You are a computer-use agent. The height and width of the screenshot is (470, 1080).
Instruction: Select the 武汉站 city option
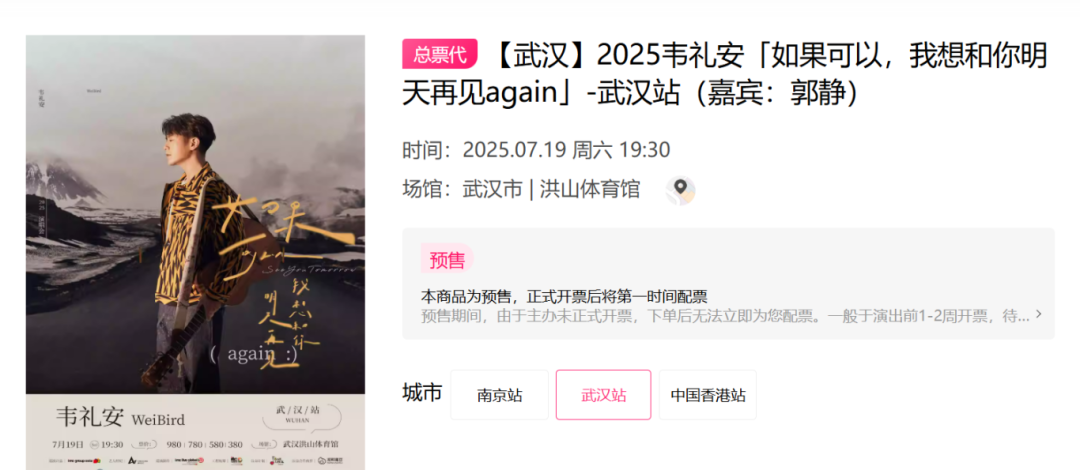point(603,395)
